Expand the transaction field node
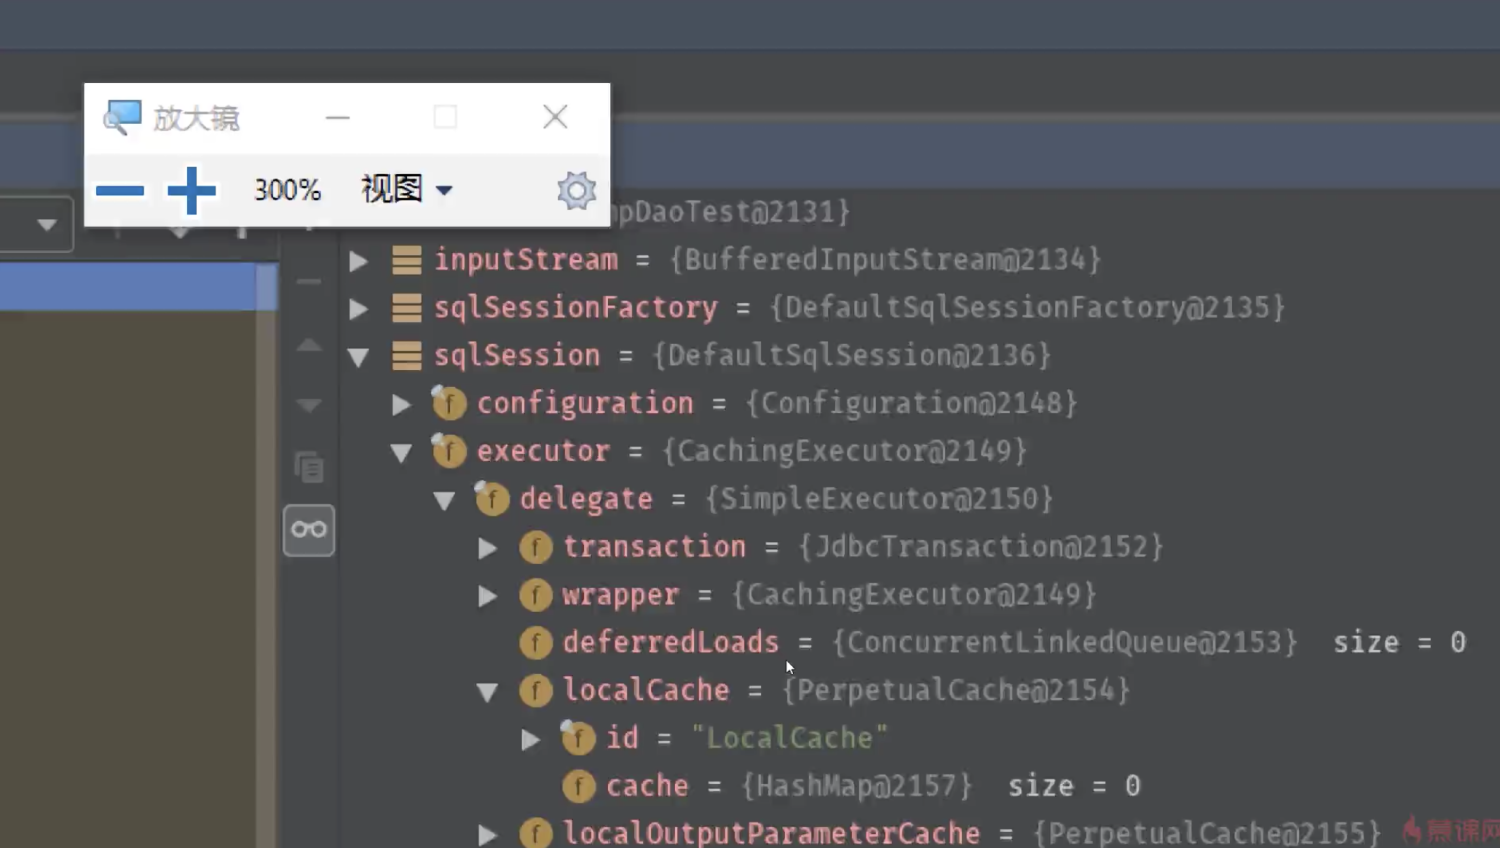The image size is (1500, 848). pyautogui.click(x=487, y=548)
